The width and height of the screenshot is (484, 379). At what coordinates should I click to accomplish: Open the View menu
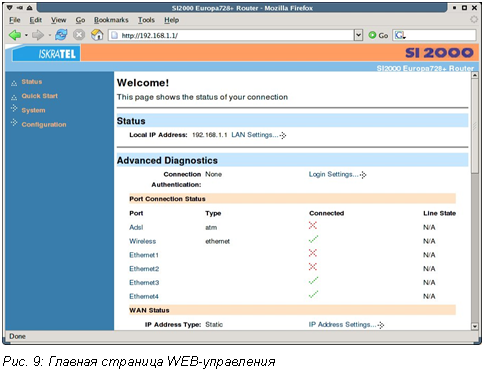pyautogui.click(x=58, y=20)
